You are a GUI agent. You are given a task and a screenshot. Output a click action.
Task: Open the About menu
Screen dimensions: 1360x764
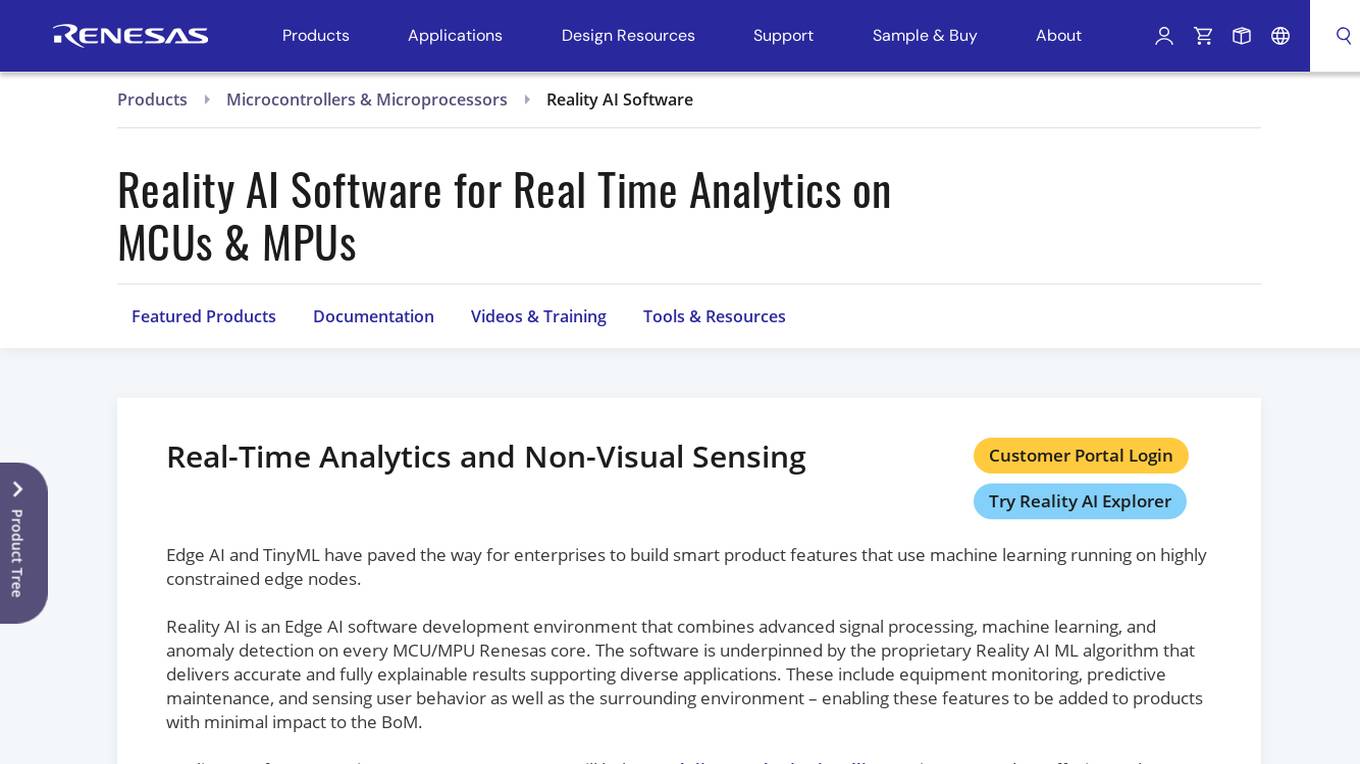1058,36
